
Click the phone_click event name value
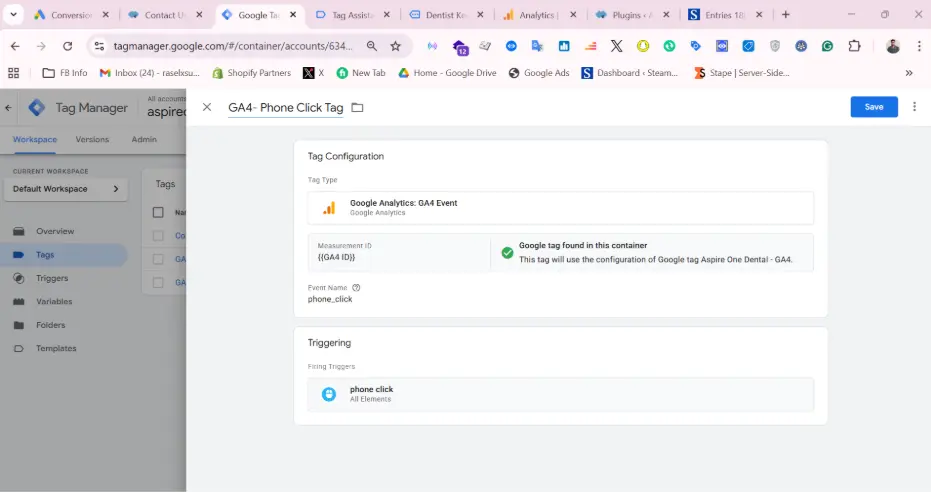point(330,299)
